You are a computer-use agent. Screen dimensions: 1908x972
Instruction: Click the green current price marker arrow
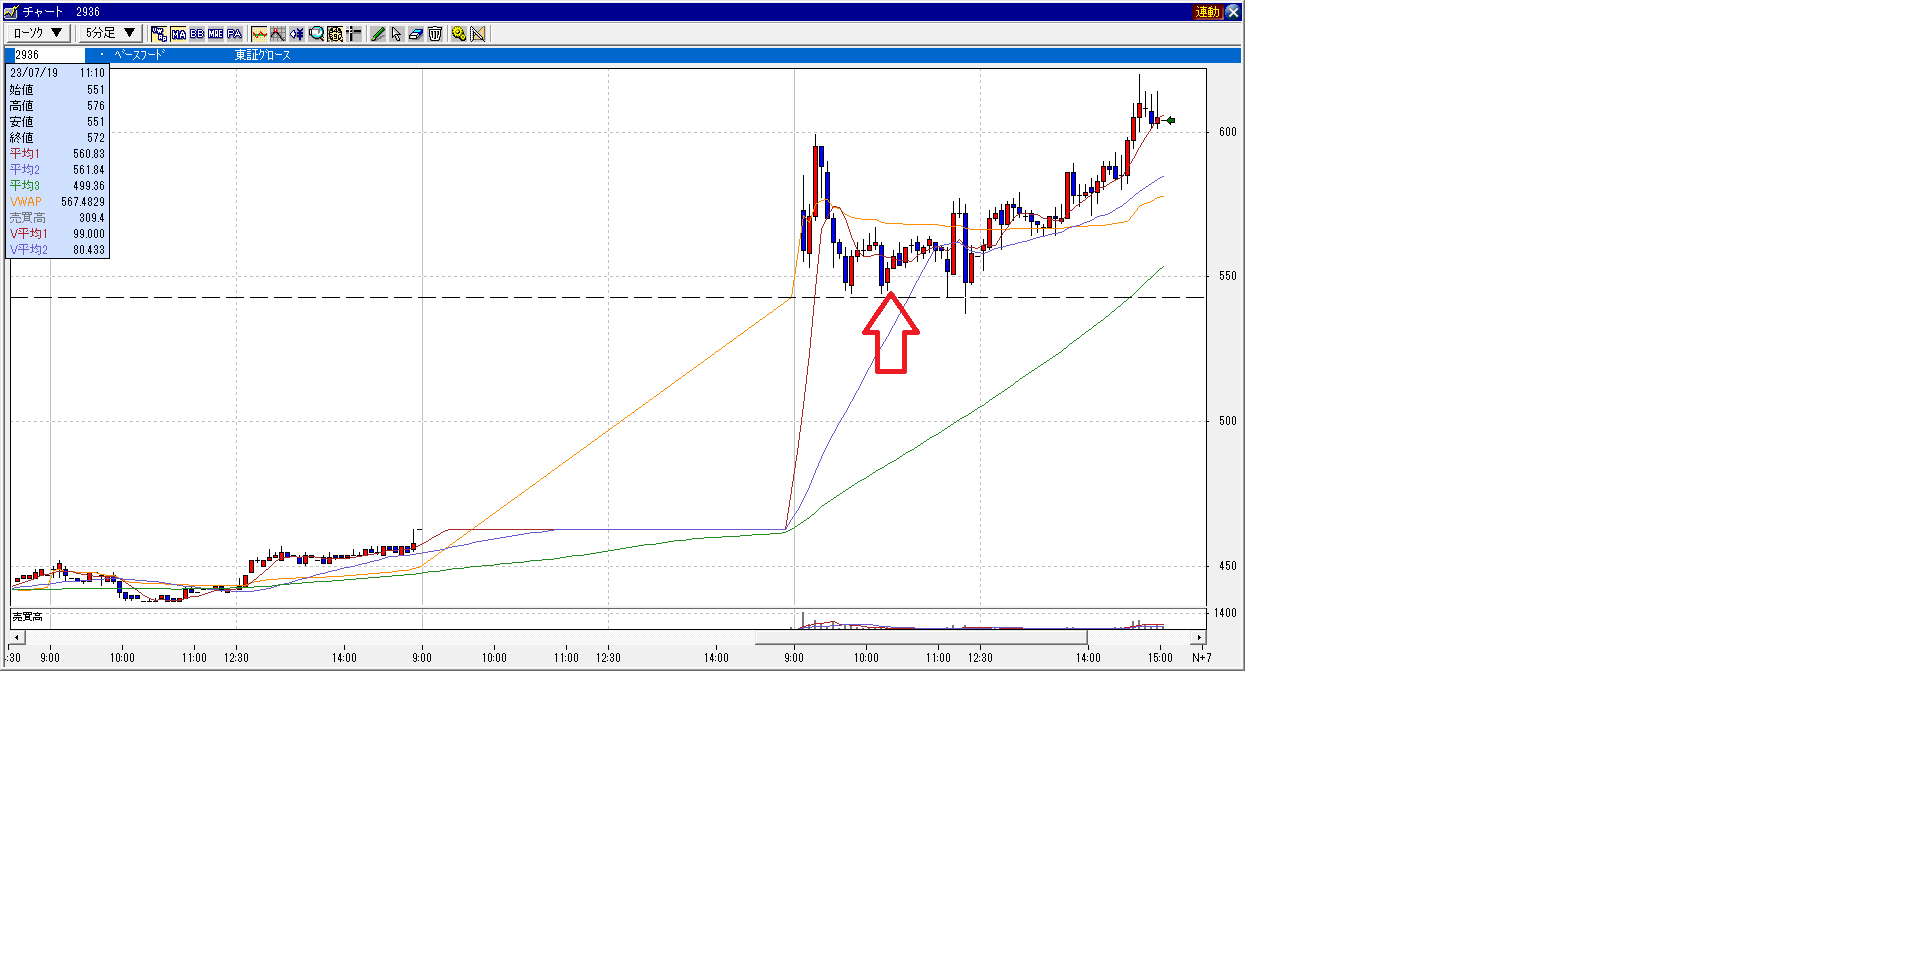point(1171,121)
